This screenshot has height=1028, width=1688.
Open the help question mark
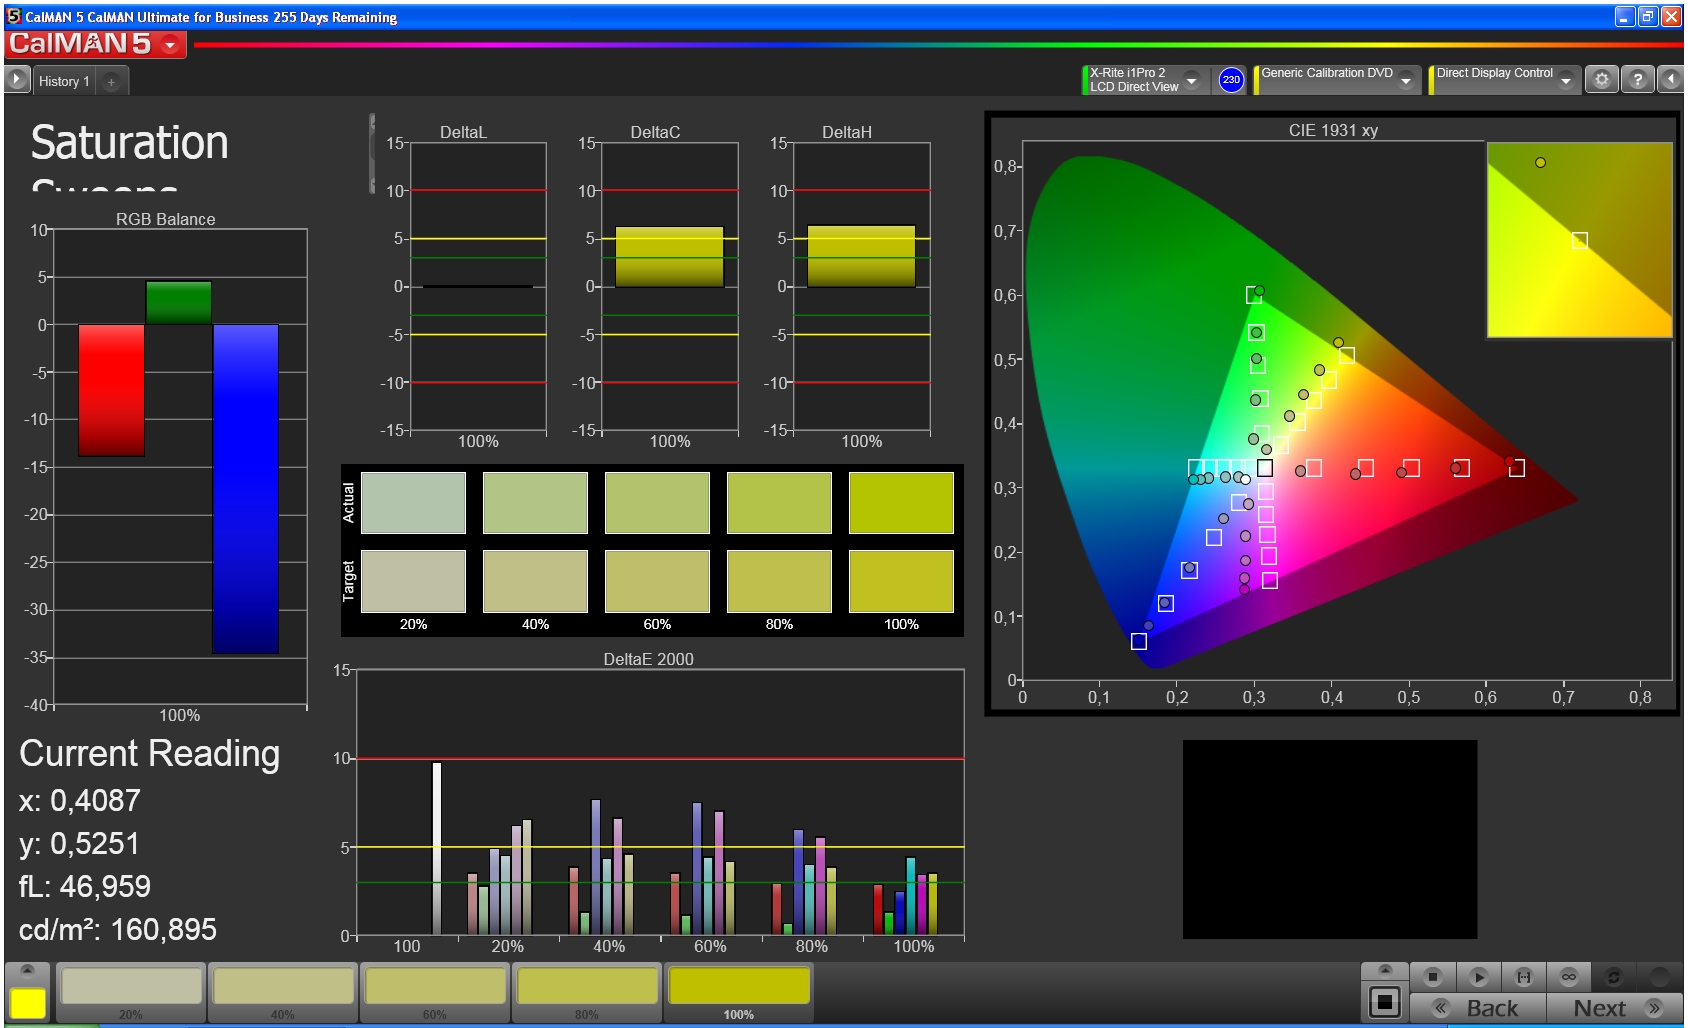[x=1637, y=80]
